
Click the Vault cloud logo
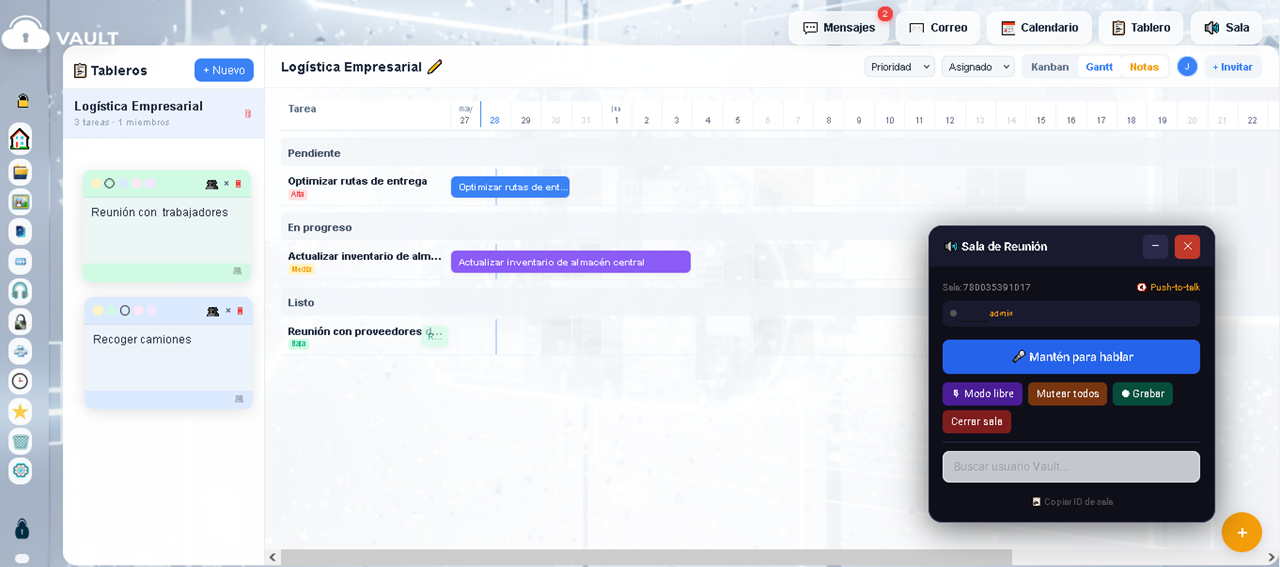[25, 33]
